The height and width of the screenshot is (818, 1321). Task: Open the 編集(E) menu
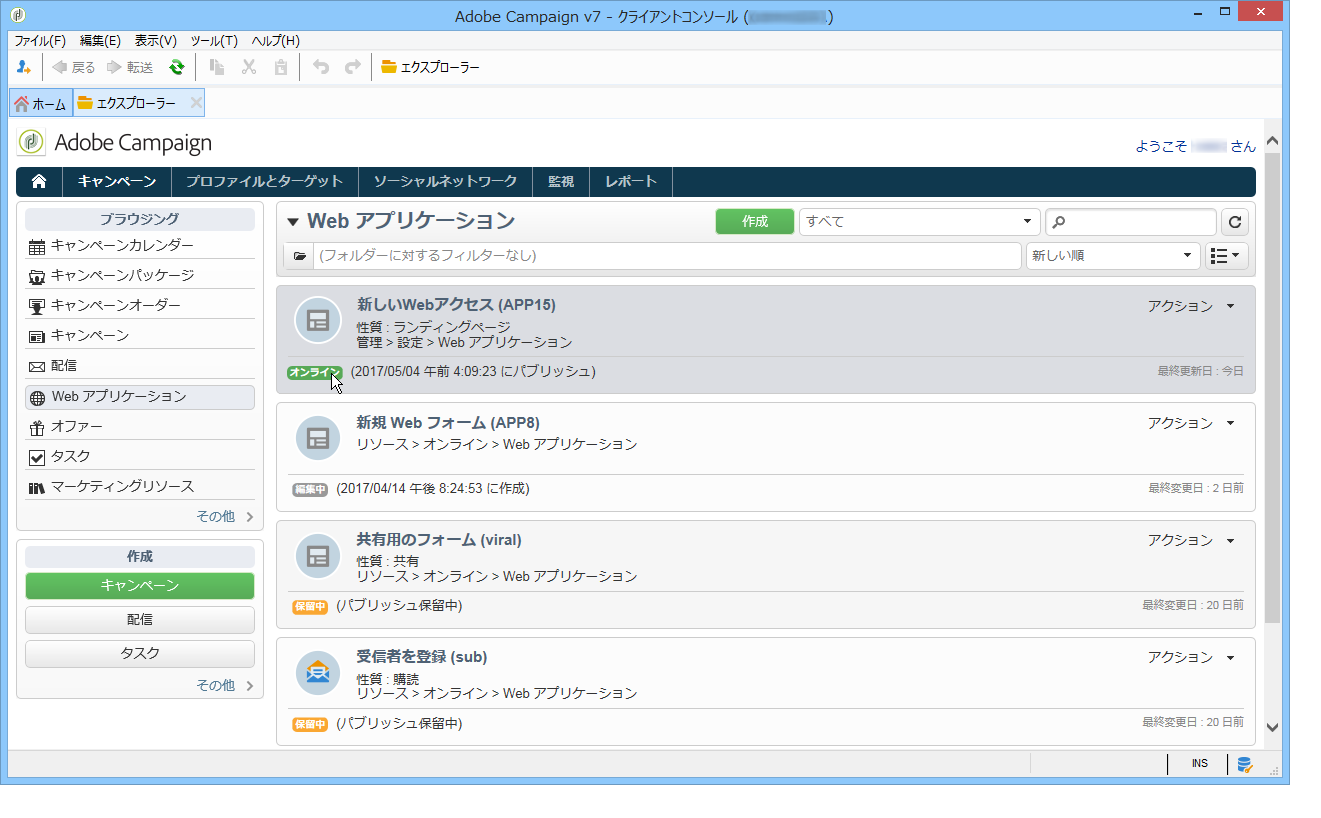pyautogui.click(x=100, y=41)
